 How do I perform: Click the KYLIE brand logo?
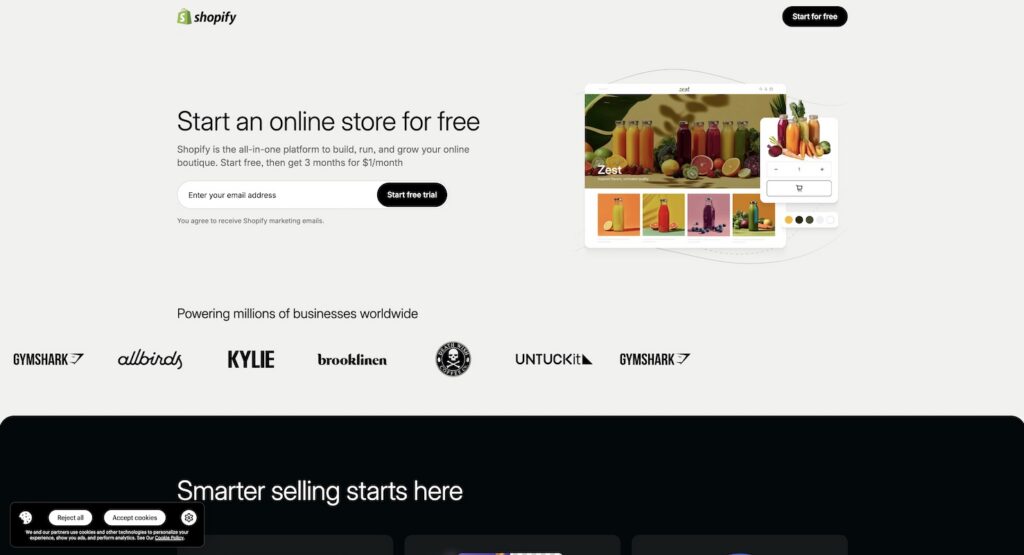pyautogui.click(x=251, y=359)
